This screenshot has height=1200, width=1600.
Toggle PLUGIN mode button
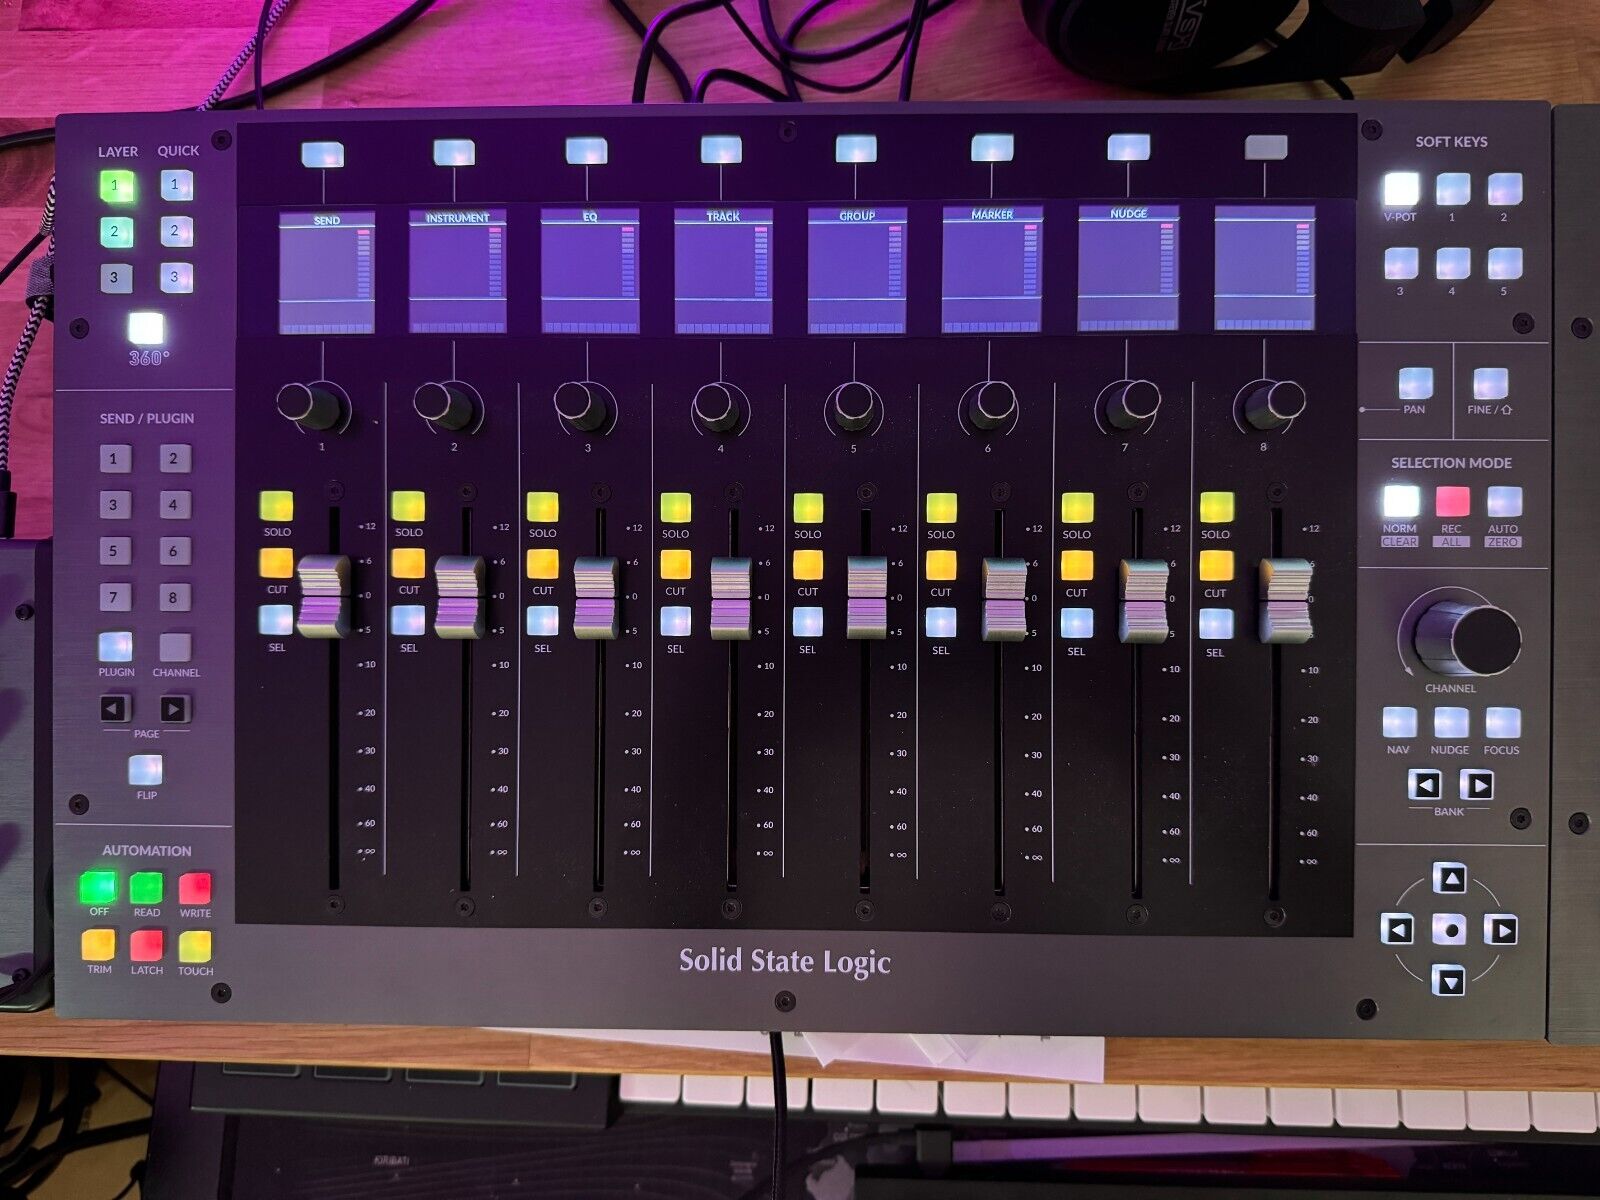[115, 646]
